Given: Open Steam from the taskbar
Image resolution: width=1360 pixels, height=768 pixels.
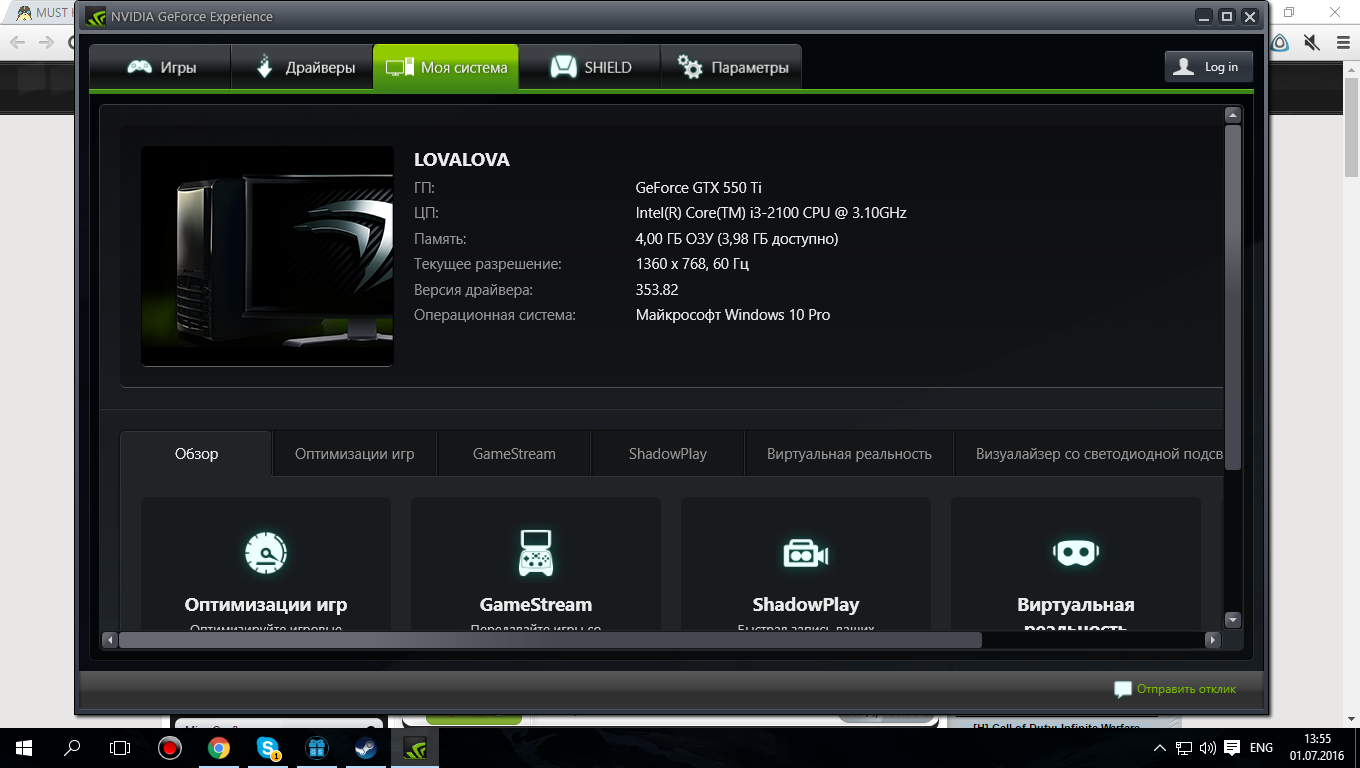Looking at the screenshot, I should click(x=365, y=748).
